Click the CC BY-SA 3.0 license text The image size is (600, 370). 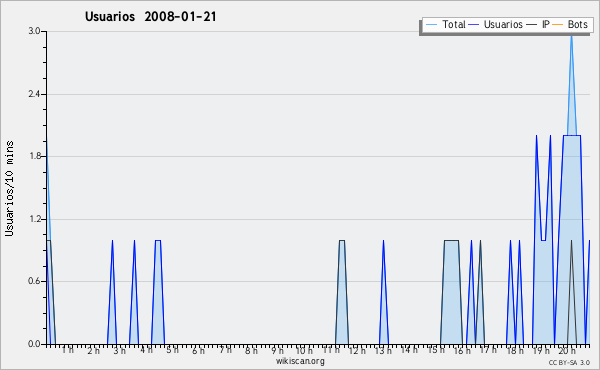pyautogui.click(x=569, y=362)
